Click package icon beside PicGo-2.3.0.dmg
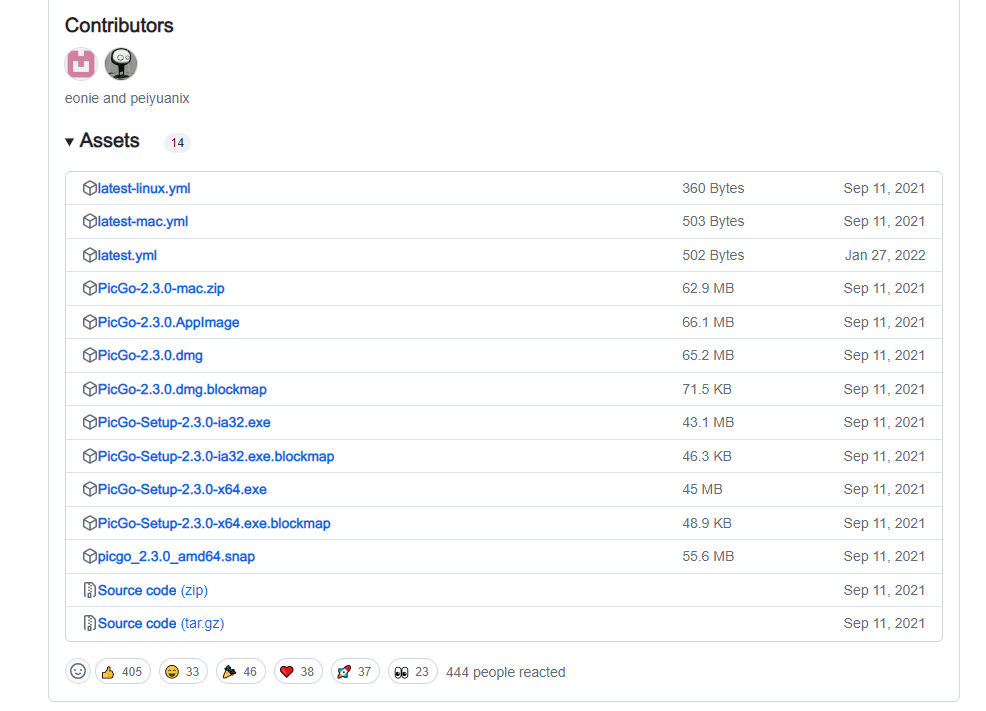 (x=89, y=355)
